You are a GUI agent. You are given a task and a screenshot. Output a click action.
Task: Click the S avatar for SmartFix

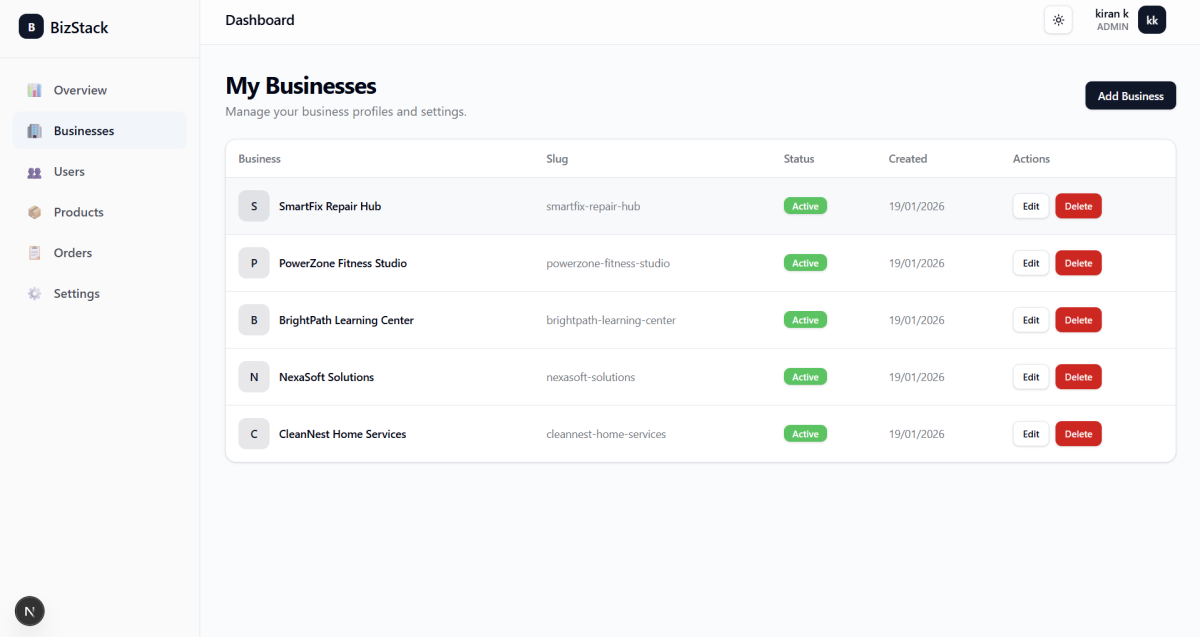254,206
